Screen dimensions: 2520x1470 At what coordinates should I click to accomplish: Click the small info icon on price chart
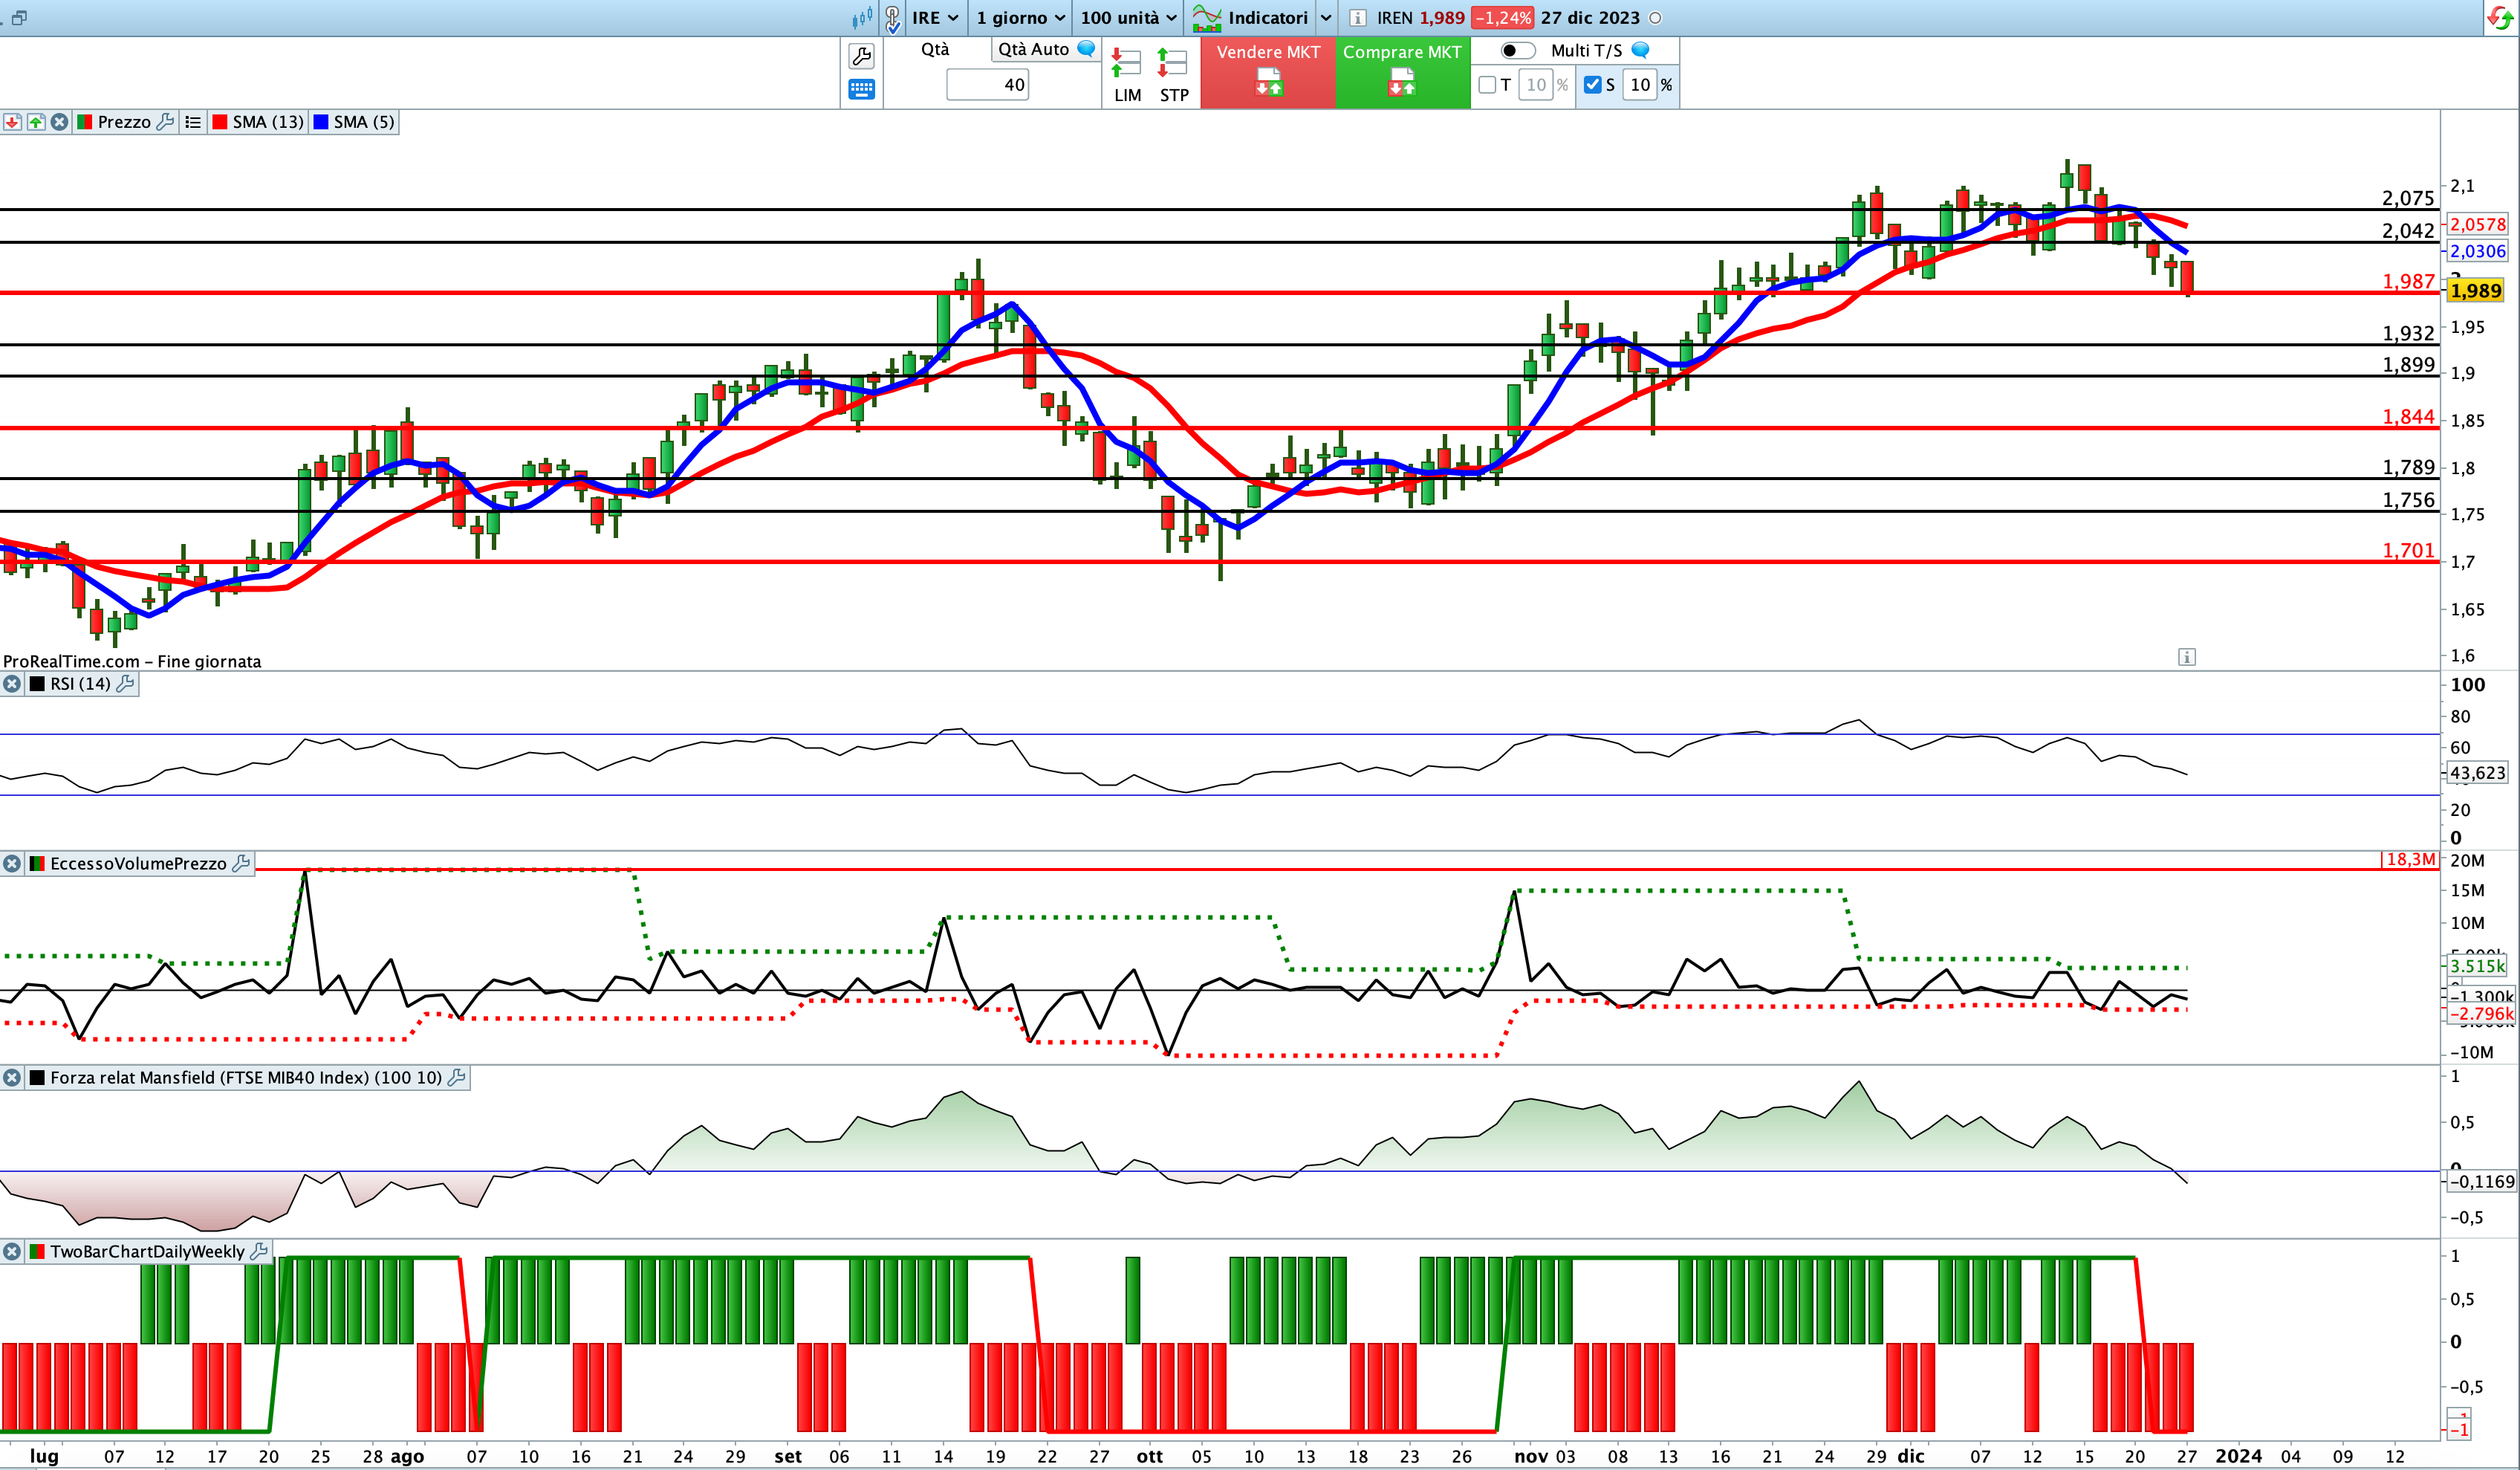pyautogui.click(x=2187, y=657)
